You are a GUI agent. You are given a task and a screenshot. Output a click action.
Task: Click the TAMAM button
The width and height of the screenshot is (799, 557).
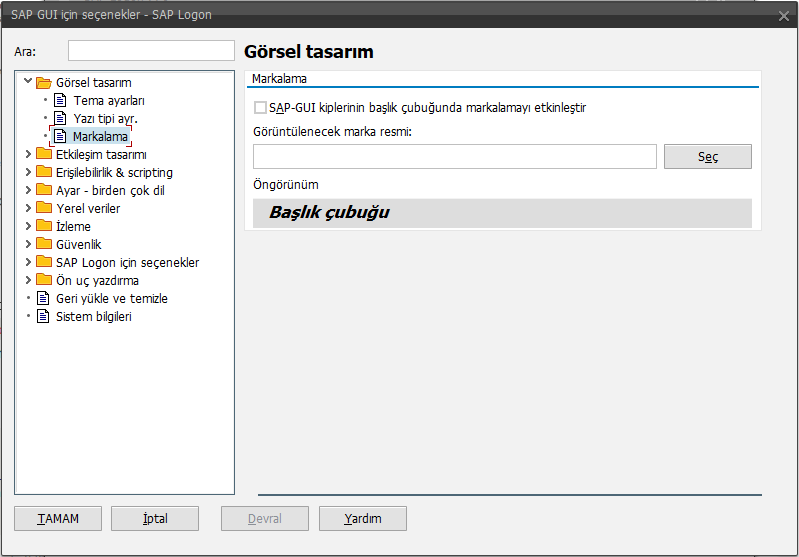click(x=58, y=518)
